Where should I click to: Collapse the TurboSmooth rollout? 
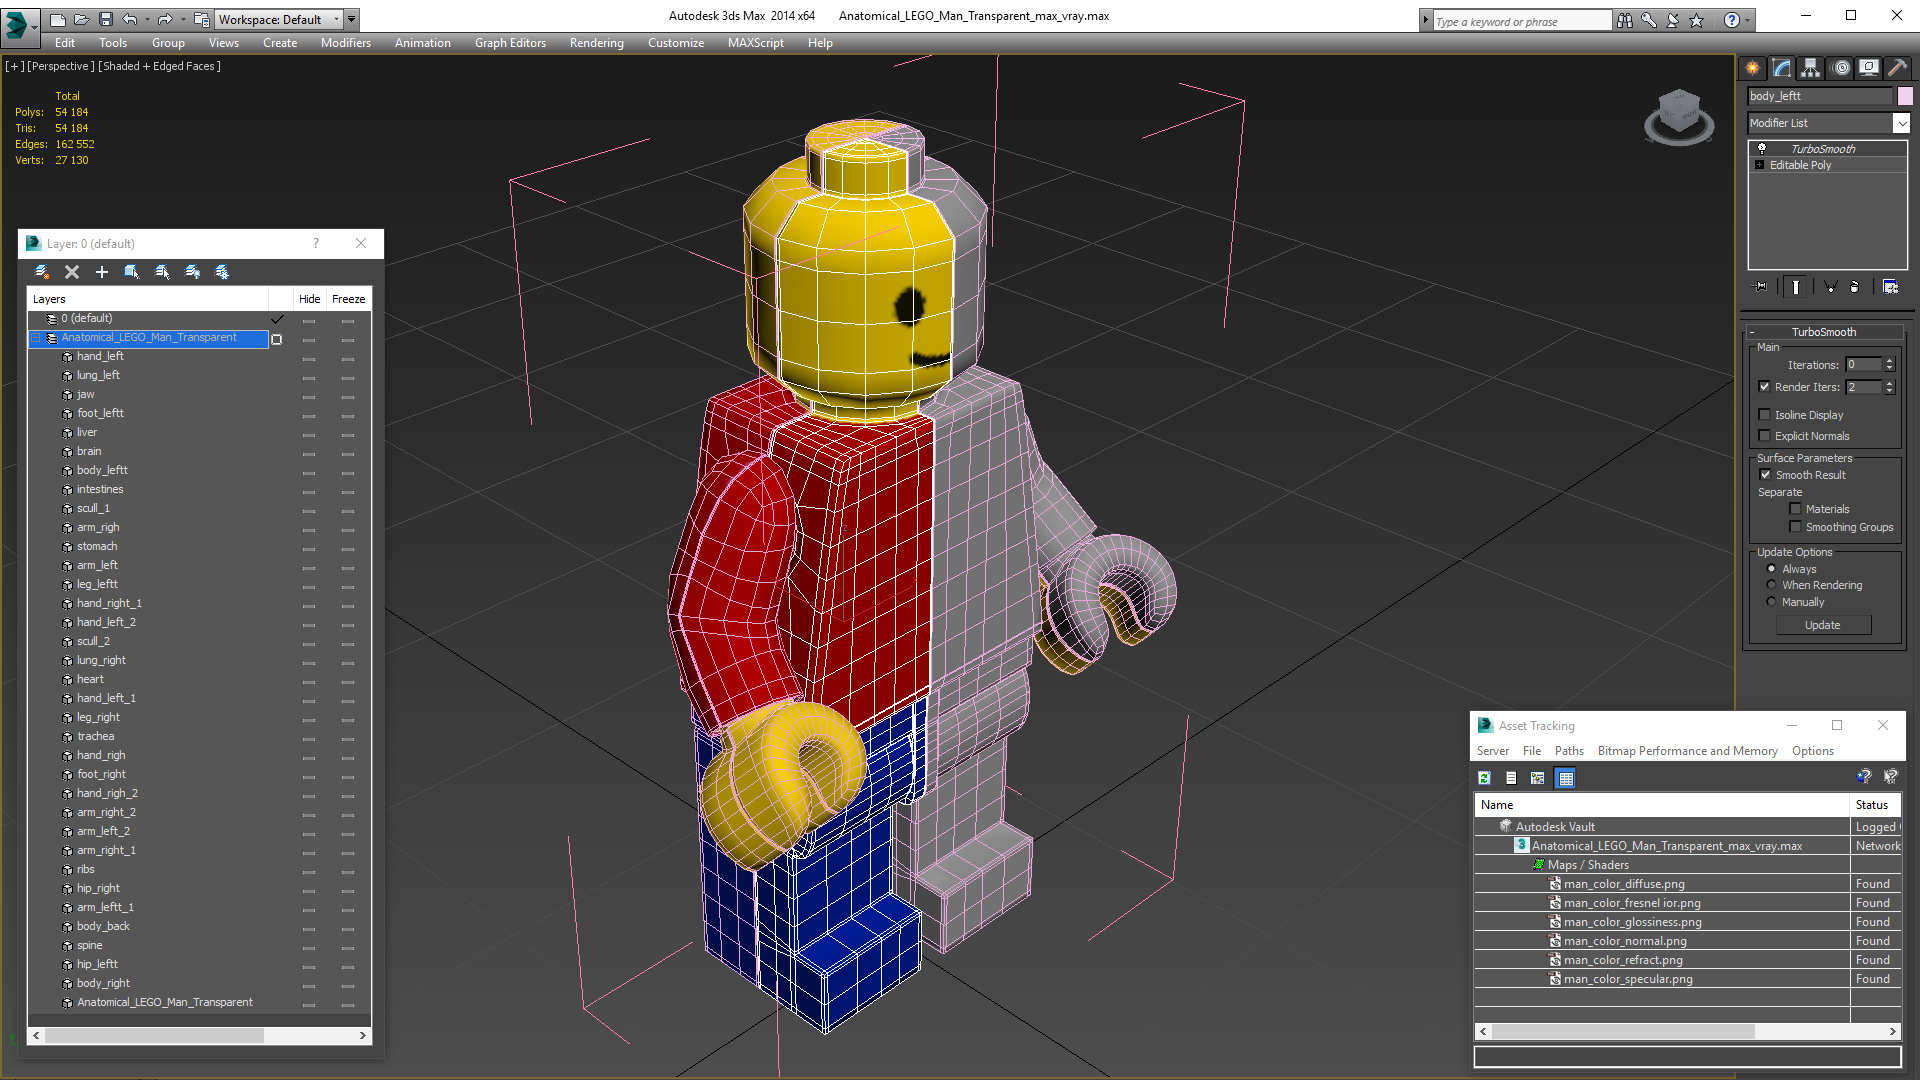pyautogui.click(x=1752, y=332)
